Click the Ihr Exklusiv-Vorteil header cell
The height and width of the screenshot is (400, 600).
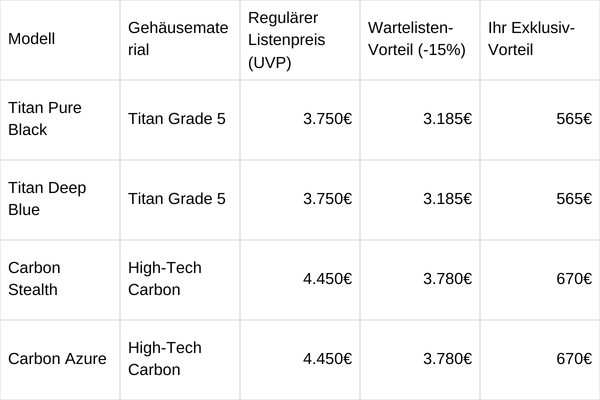coord(532,39)
